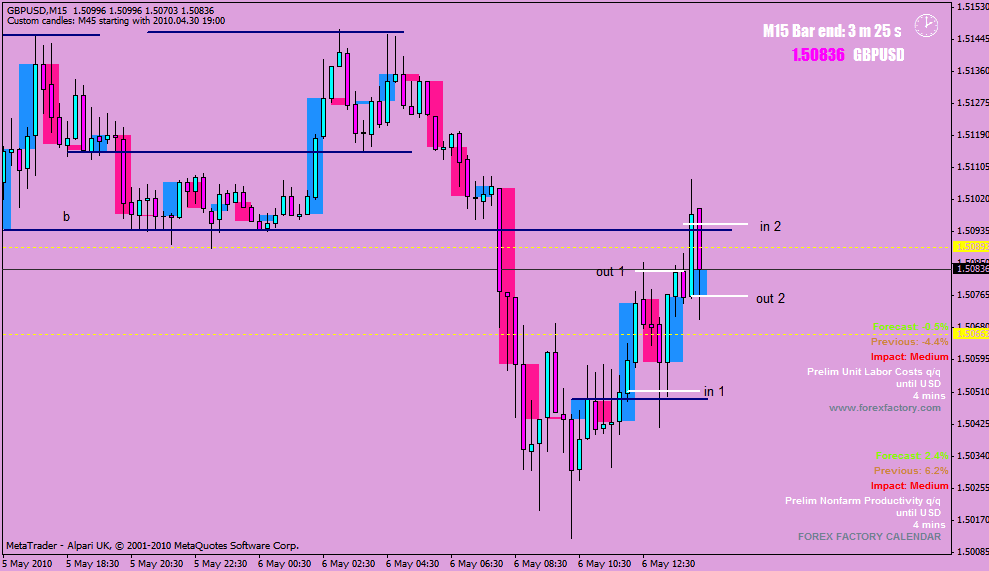The height and width of the screenshot is (571, 989).
Task: Click the '5 May 18:30' time axis label
Action: [x=93, y=563]
